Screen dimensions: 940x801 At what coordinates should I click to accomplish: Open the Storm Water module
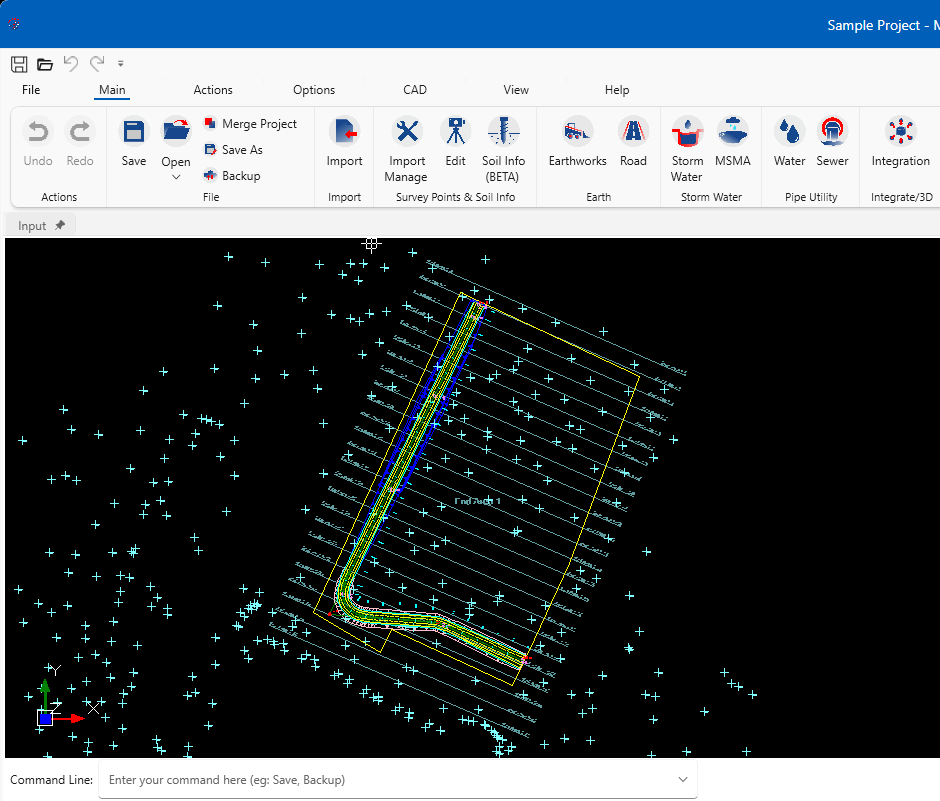point(687,149)
